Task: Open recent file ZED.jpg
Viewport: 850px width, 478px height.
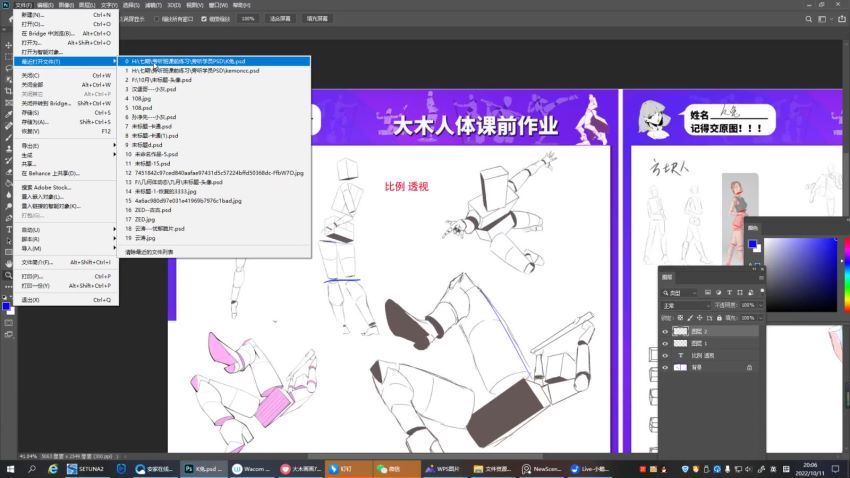Action: pyautogui.click(x=215, y=219)
